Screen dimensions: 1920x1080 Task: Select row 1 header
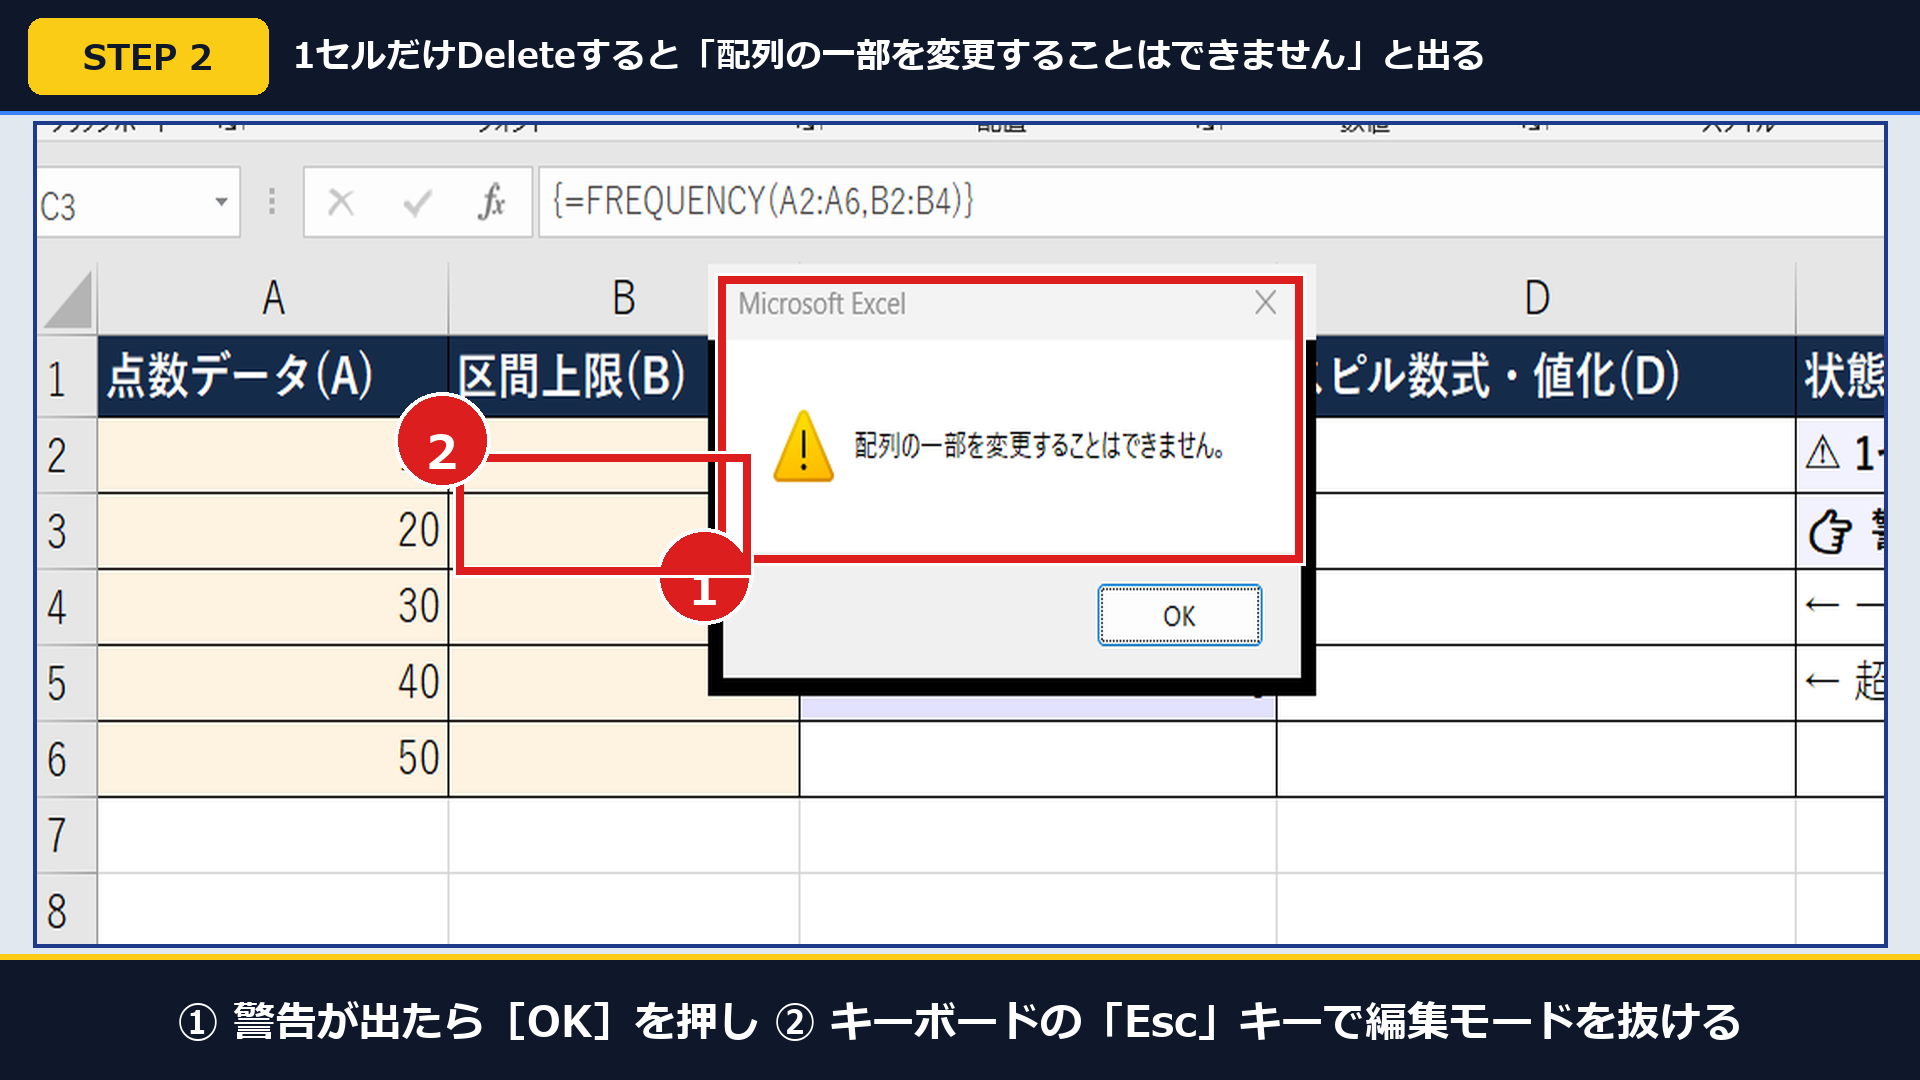point(67,377)
